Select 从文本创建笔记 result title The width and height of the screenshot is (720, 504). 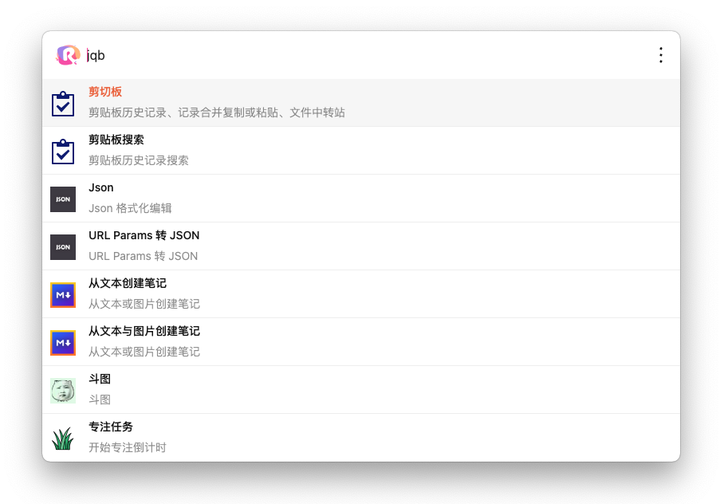127,283
